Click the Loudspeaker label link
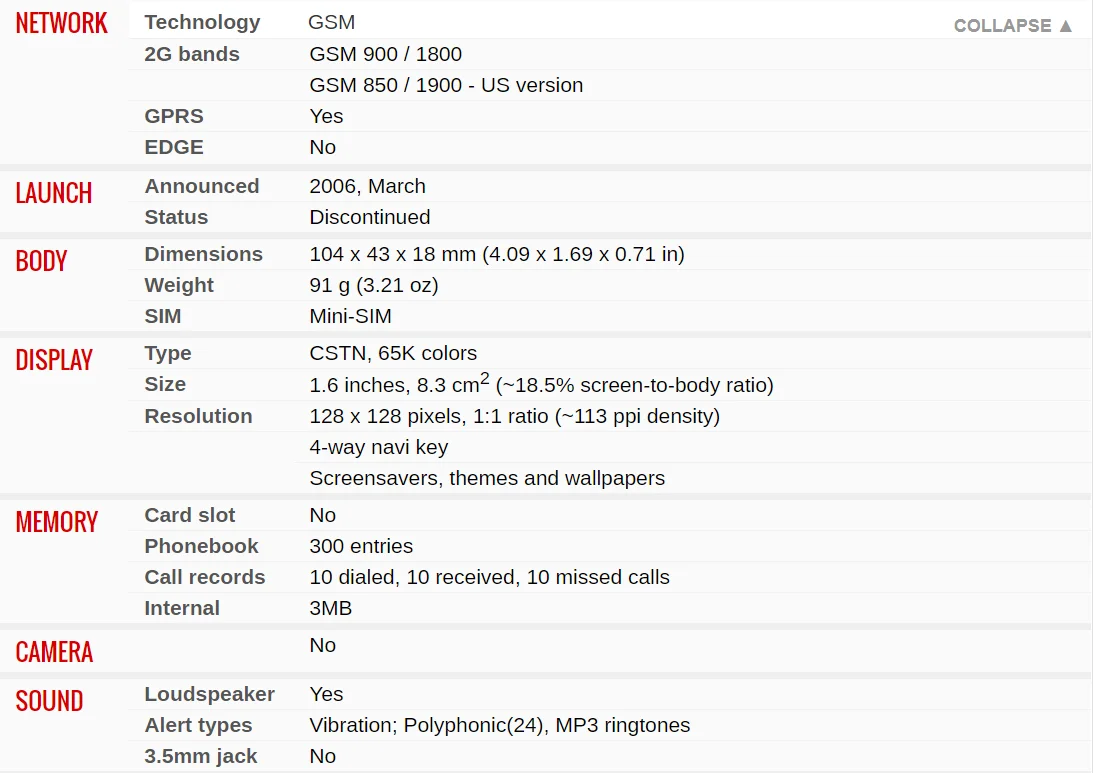Screen dimensions: 1093x773 (x=209, y=694)
